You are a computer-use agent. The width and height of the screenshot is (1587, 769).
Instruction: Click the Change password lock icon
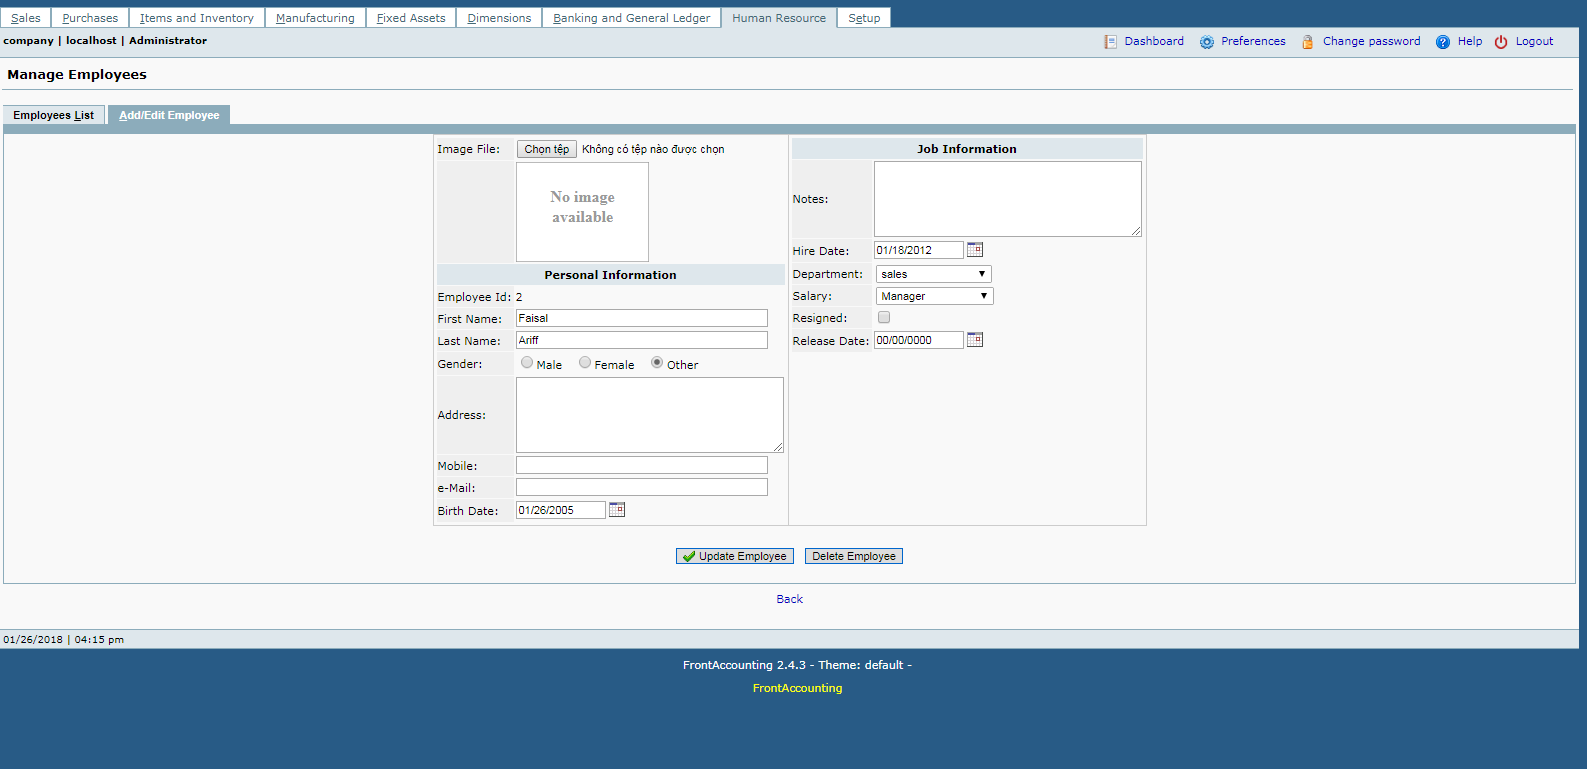pos(1307,42)
